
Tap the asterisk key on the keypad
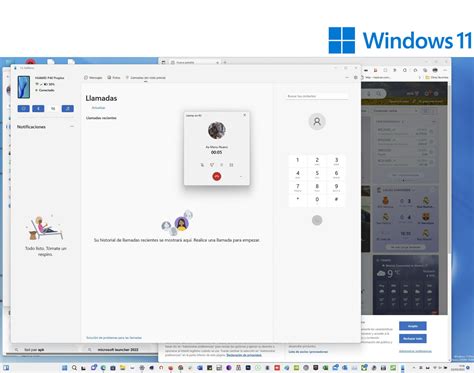point(298,199)
